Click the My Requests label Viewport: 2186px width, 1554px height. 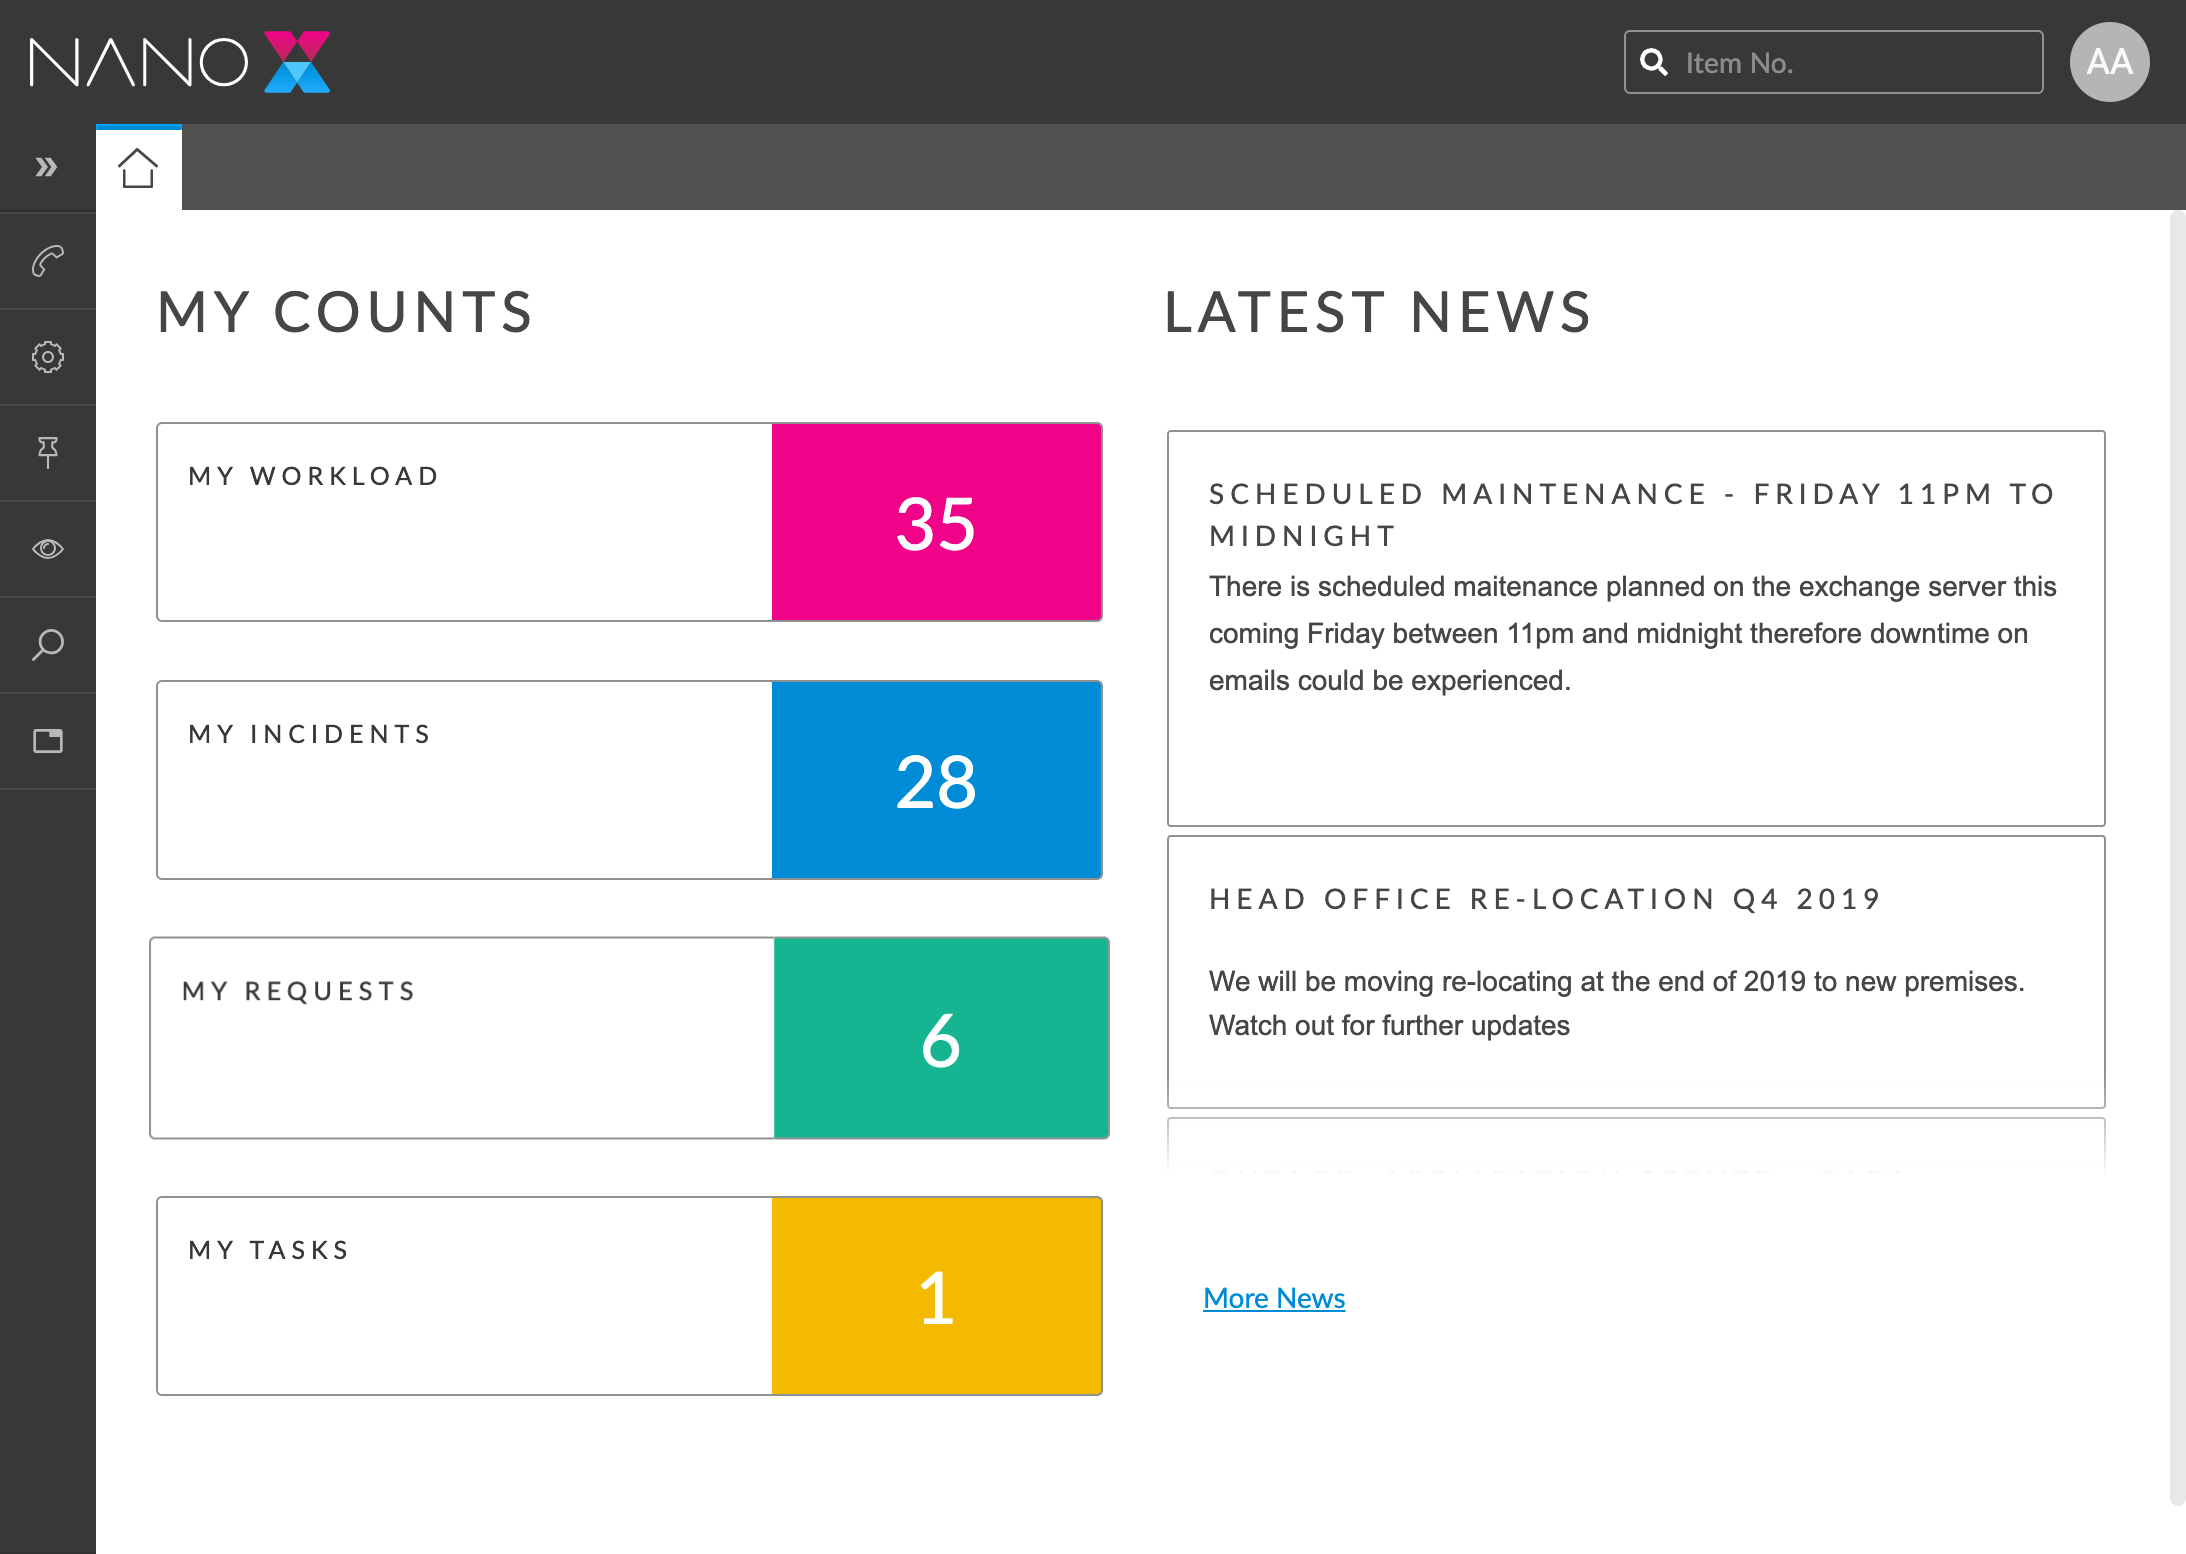tap(299, 991)
